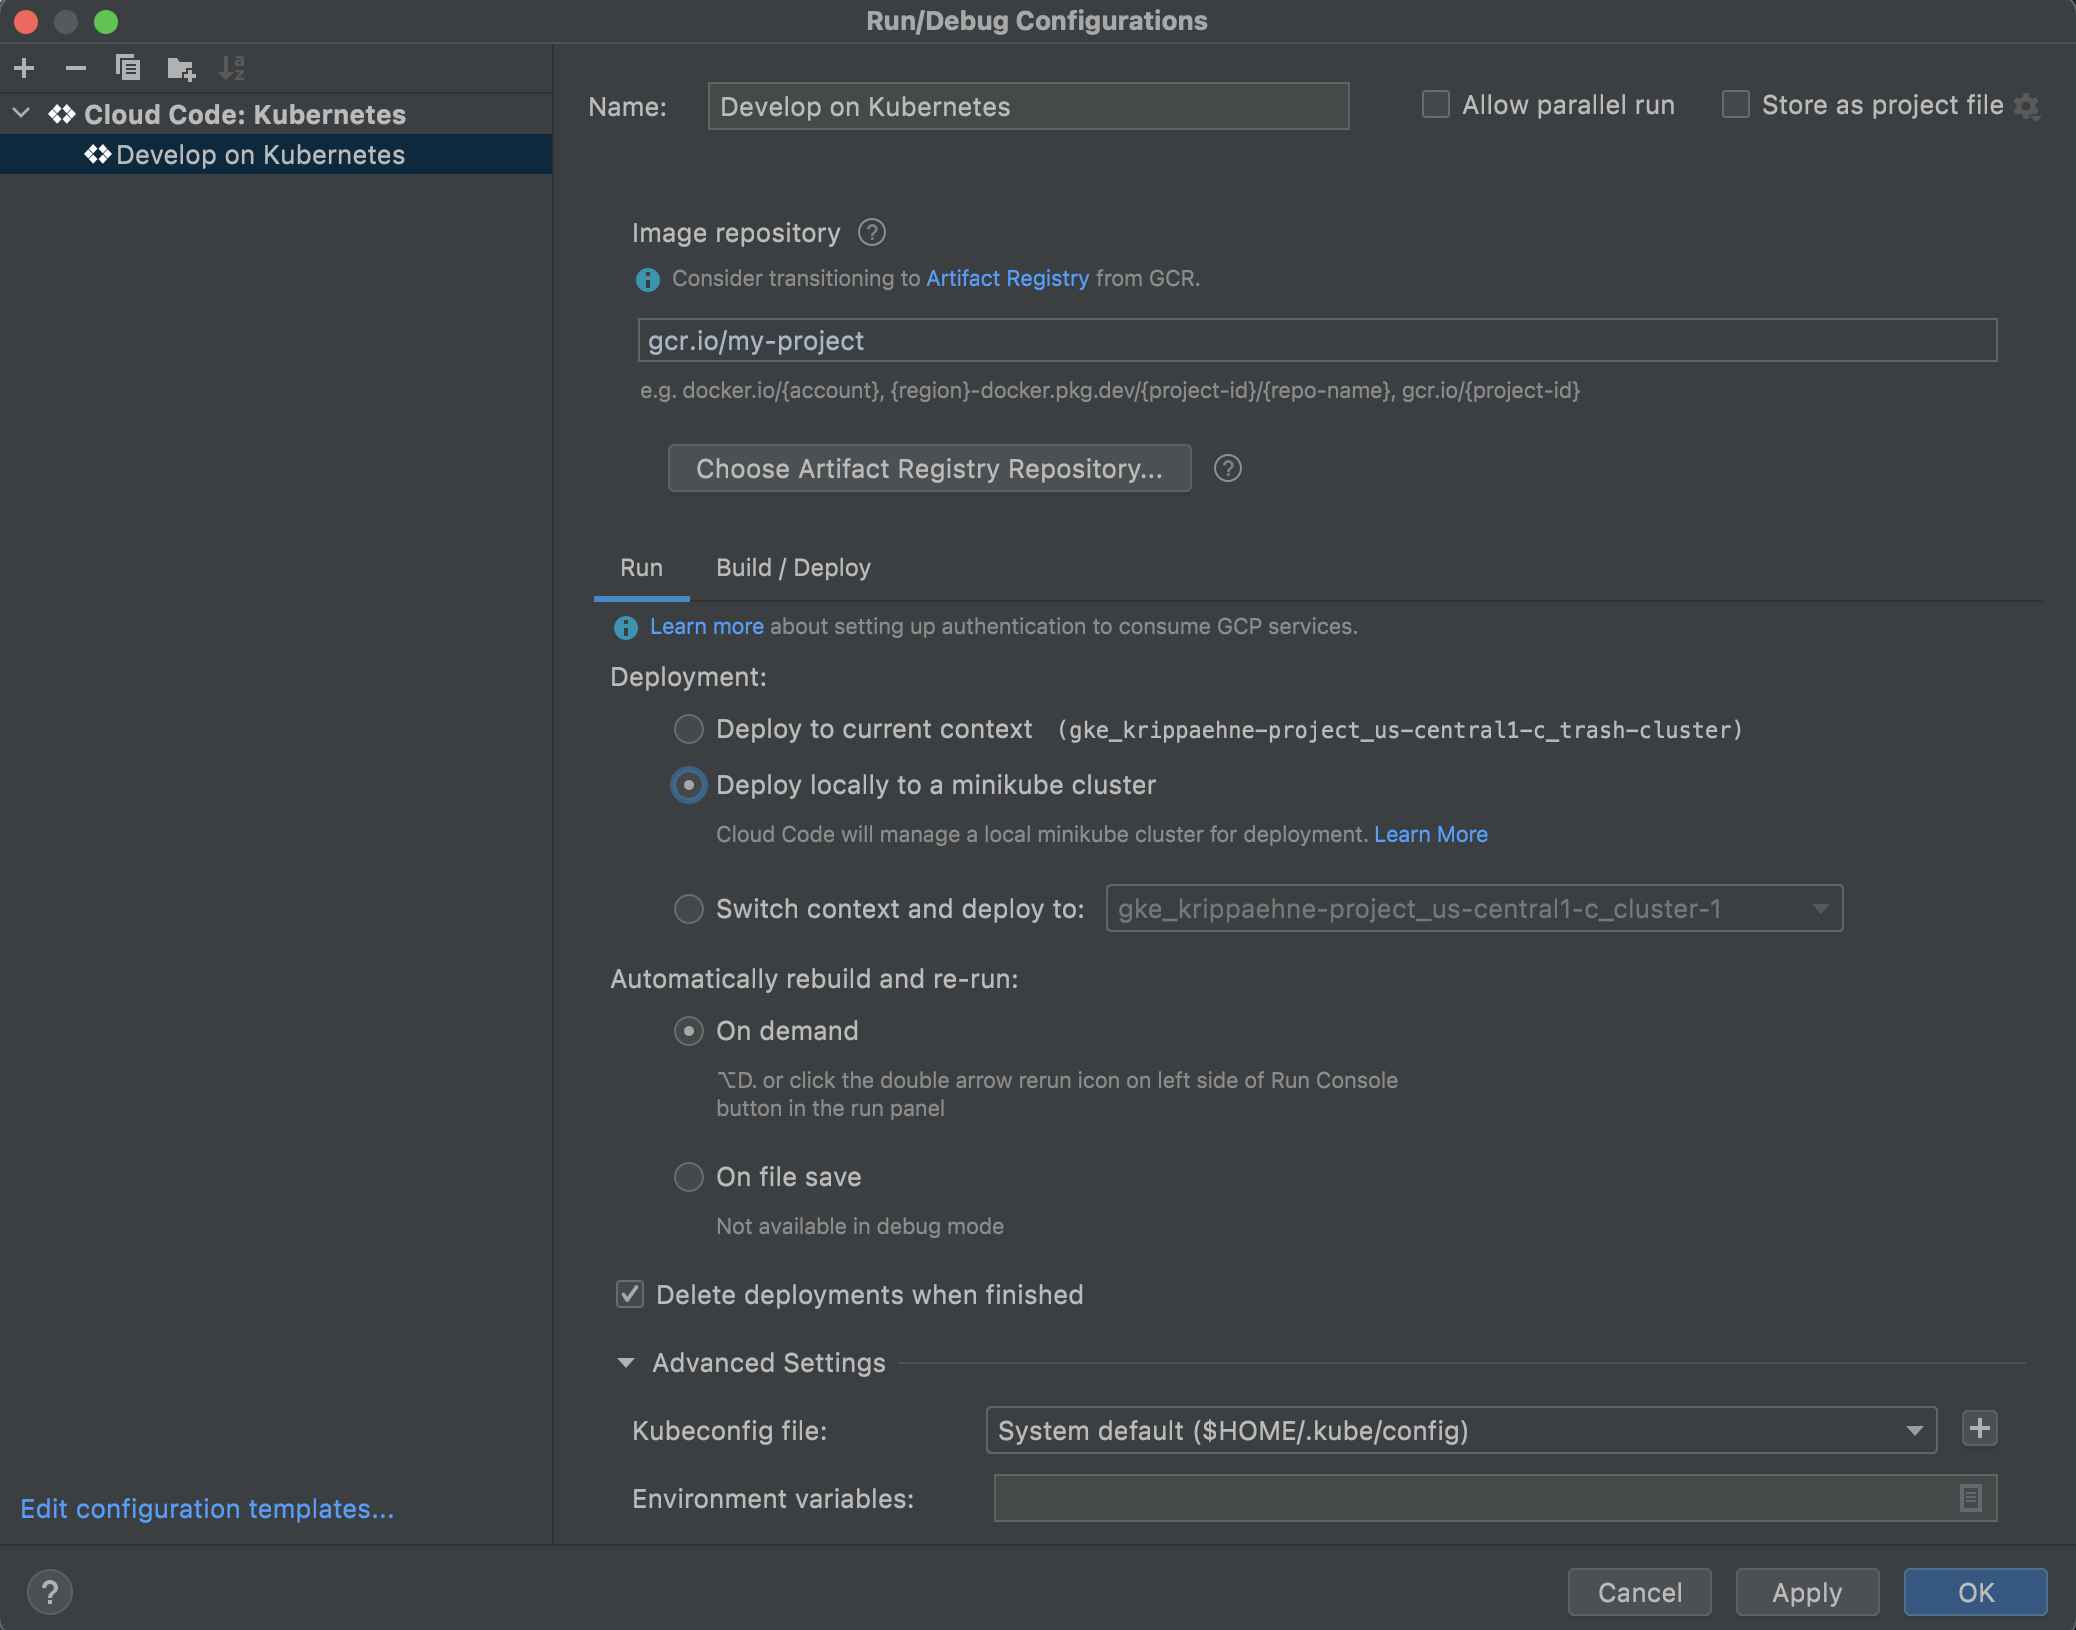Switch to the Build / Deploy tab
Image resolution: width=2076 pixels, height=1630 pixels.
click(793, 568)
